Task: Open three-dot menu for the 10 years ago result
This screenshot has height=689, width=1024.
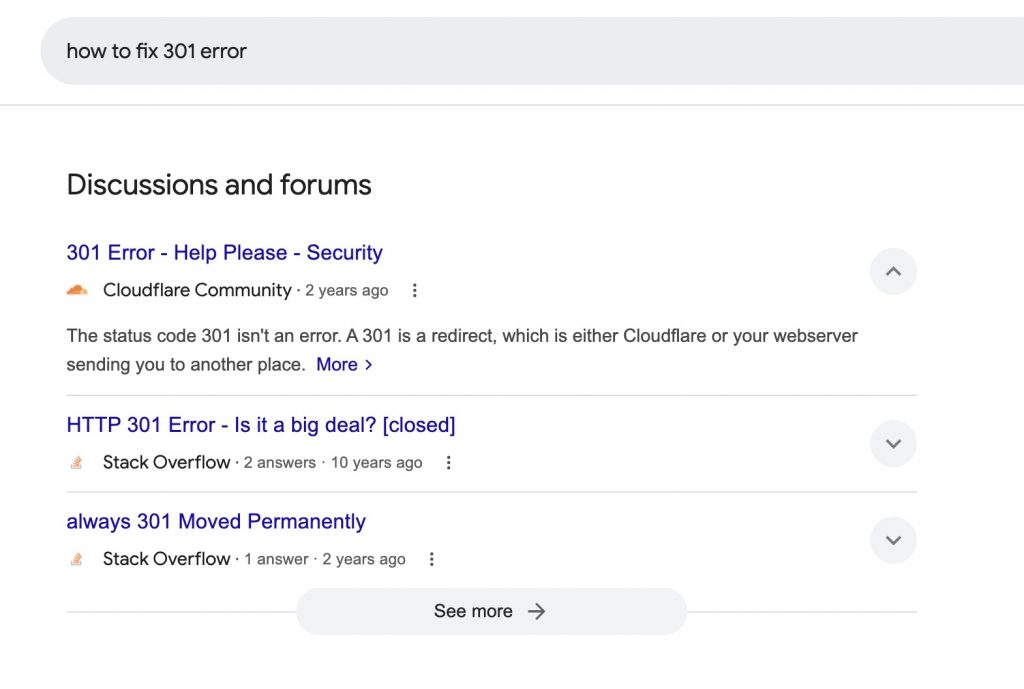Action: [x=449, y=463]
